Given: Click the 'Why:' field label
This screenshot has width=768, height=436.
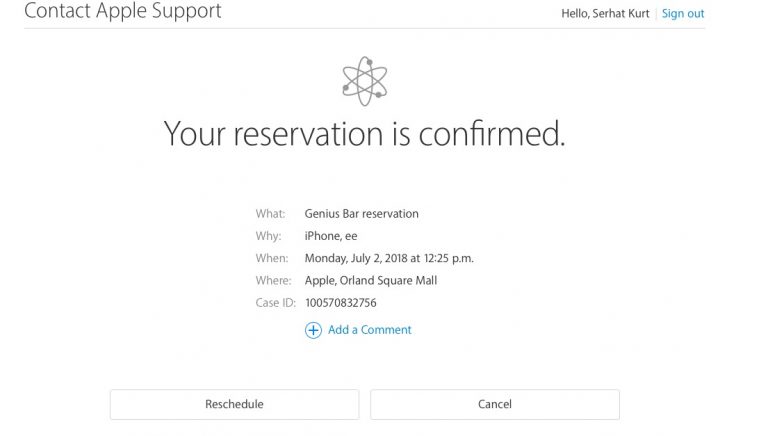Looking at the screenshot, I should click(x=268, y=236).
